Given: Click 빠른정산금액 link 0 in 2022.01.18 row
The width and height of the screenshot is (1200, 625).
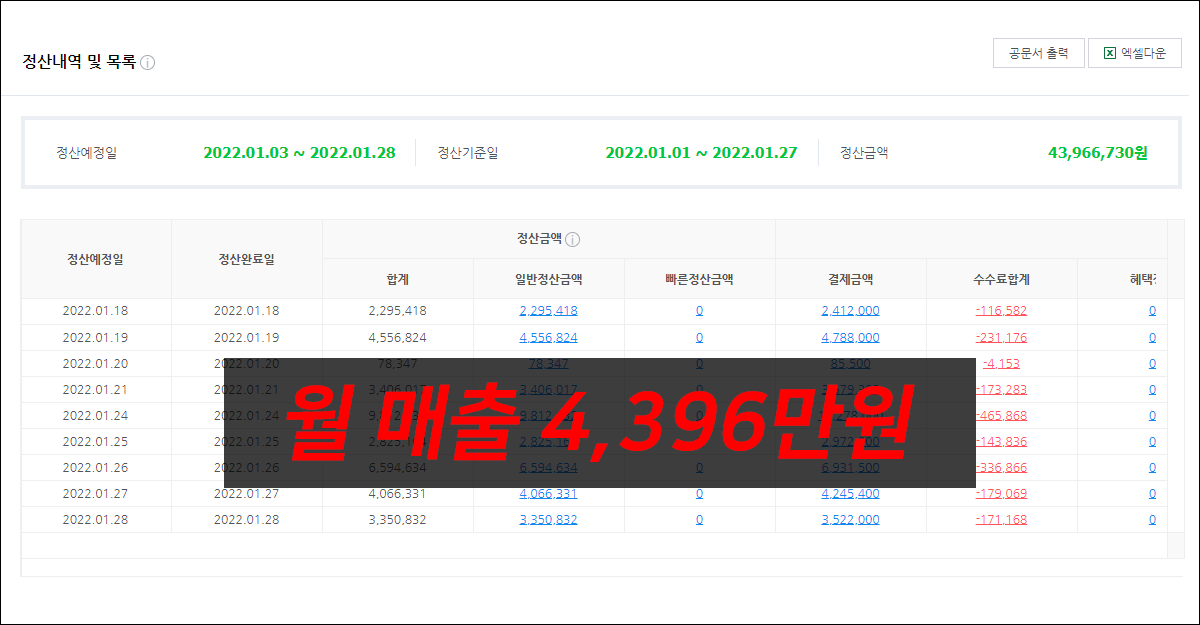Looking at the screenshot, I should 699,311.
